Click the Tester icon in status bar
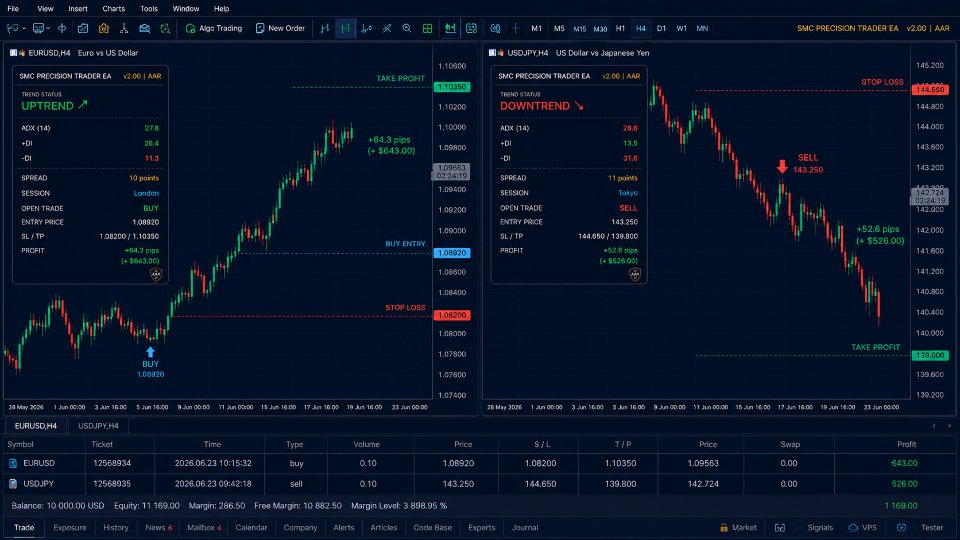Image resolution: width=960 pixels, height=540 pixels. click(901, 527)
